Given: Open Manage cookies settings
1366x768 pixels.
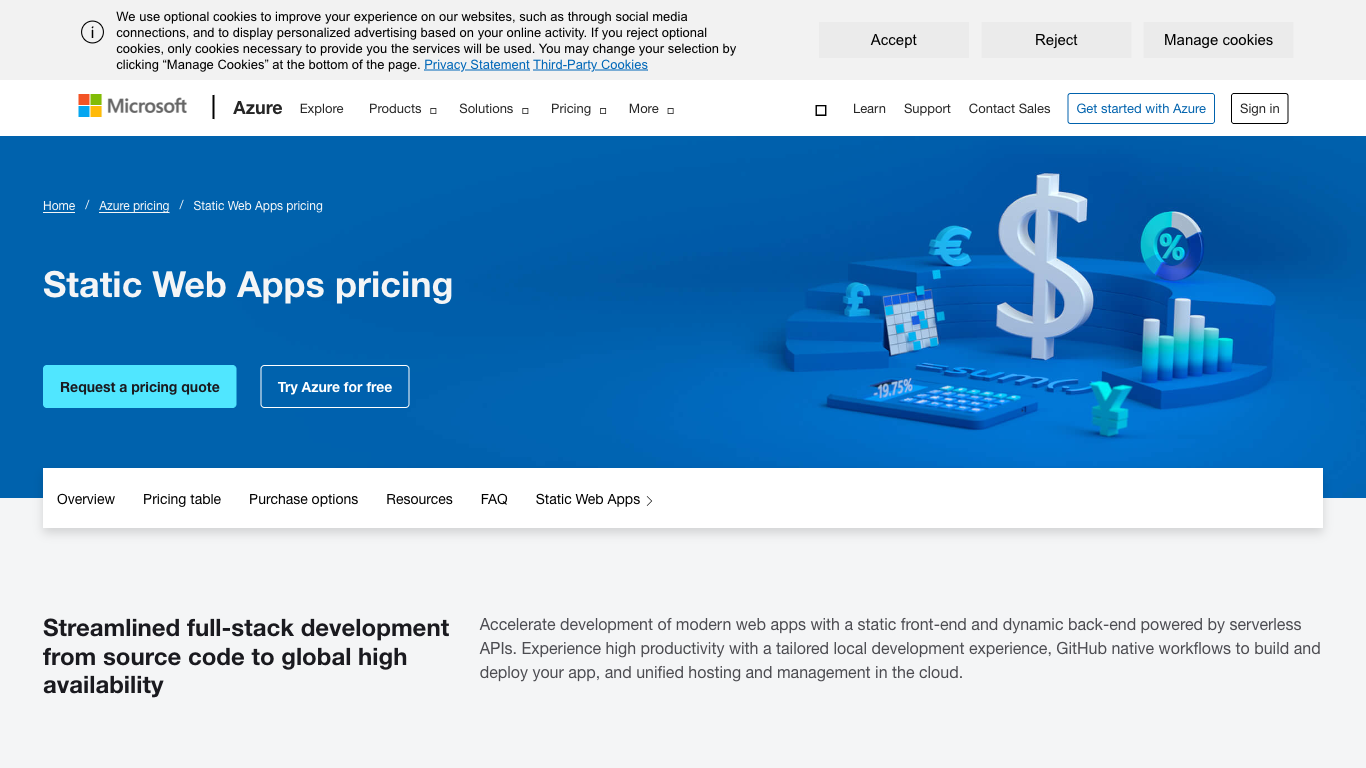Looking at the screenshot, I should (x=1218, y=40).
